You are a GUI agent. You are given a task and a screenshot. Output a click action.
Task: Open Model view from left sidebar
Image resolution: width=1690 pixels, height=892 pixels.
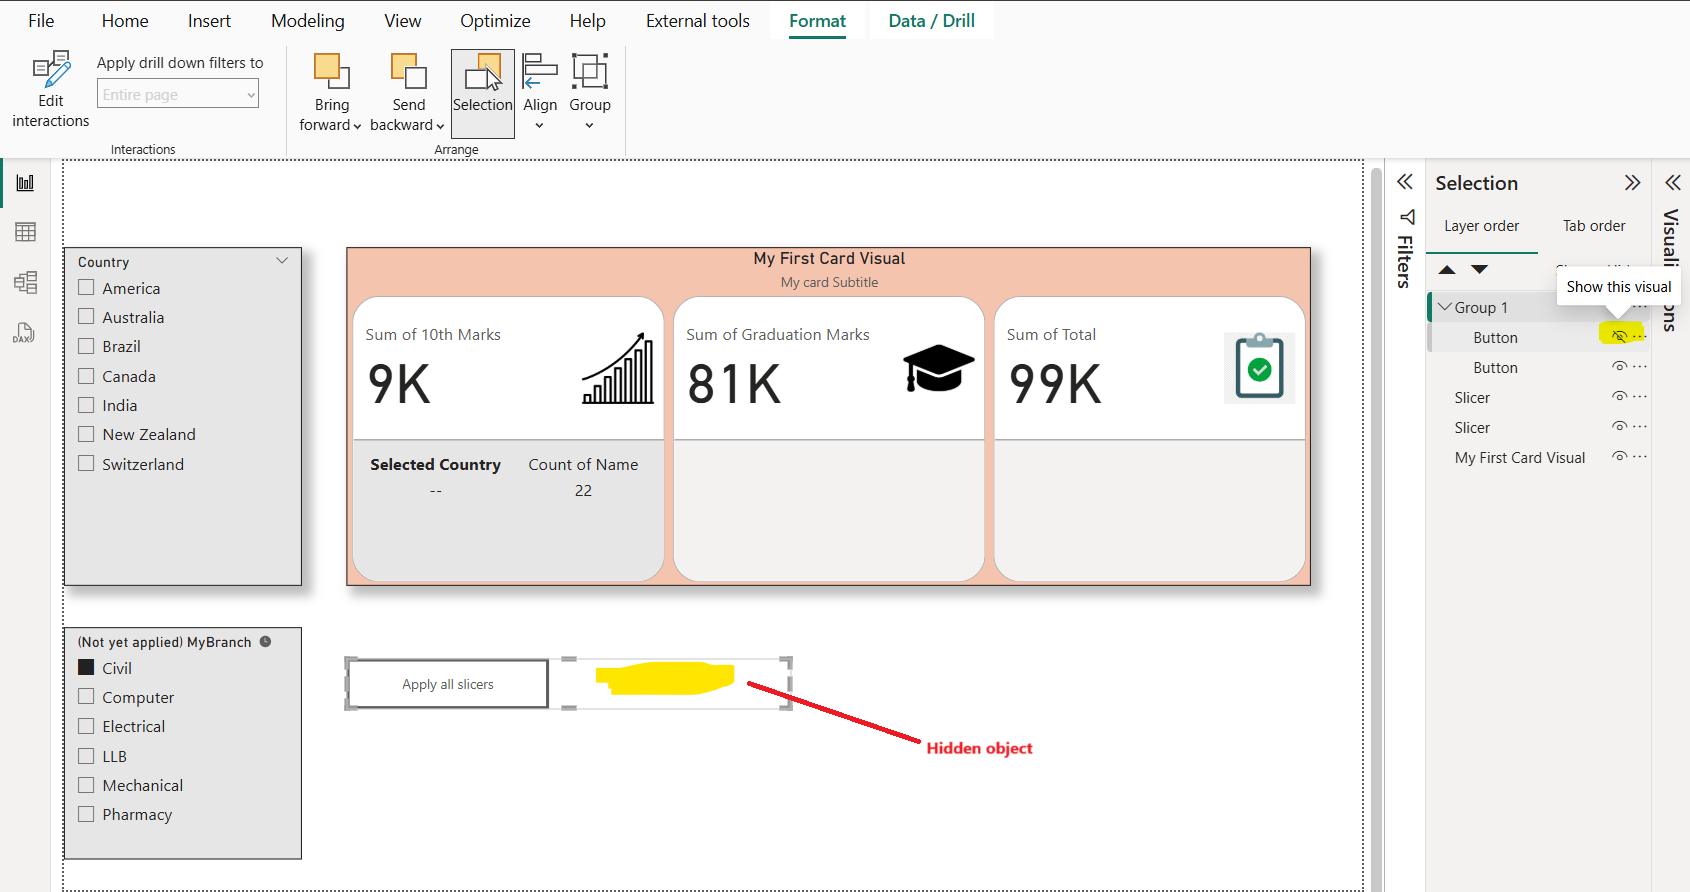pos(25,282)
